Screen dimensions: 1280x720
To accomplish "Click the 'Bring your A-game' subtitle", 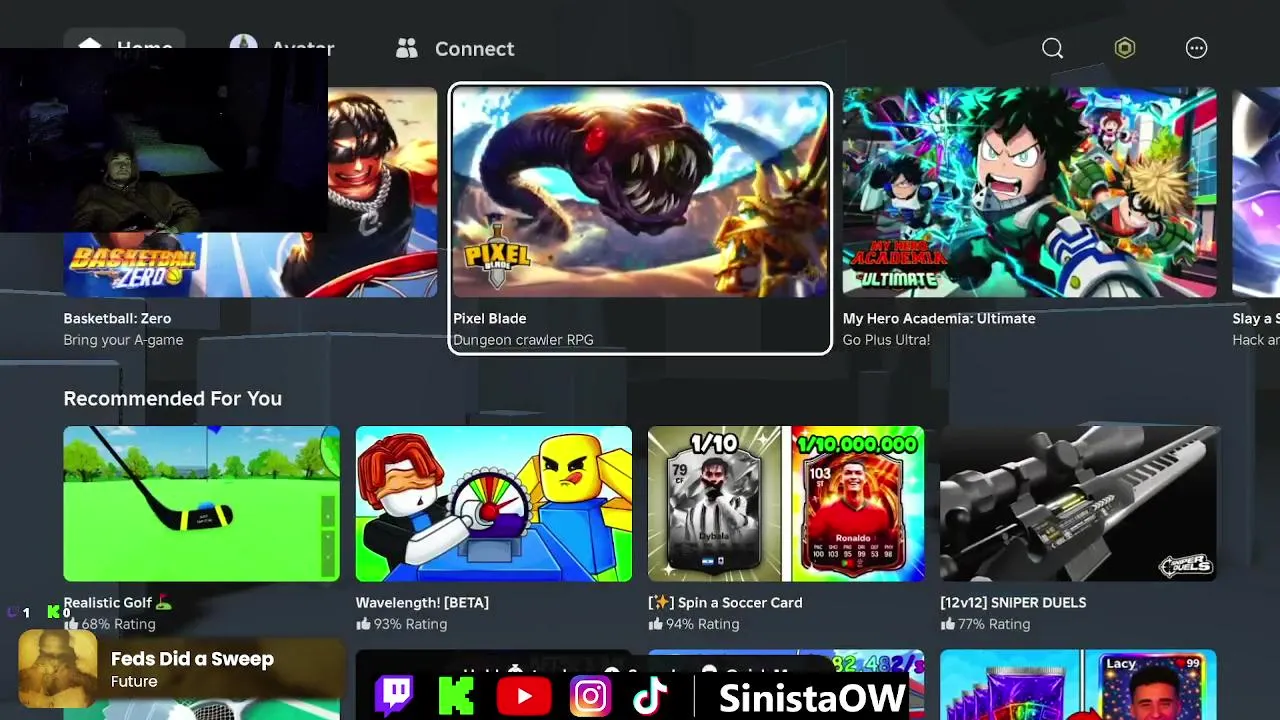I will pyautogui.click(x=123, y=340).
